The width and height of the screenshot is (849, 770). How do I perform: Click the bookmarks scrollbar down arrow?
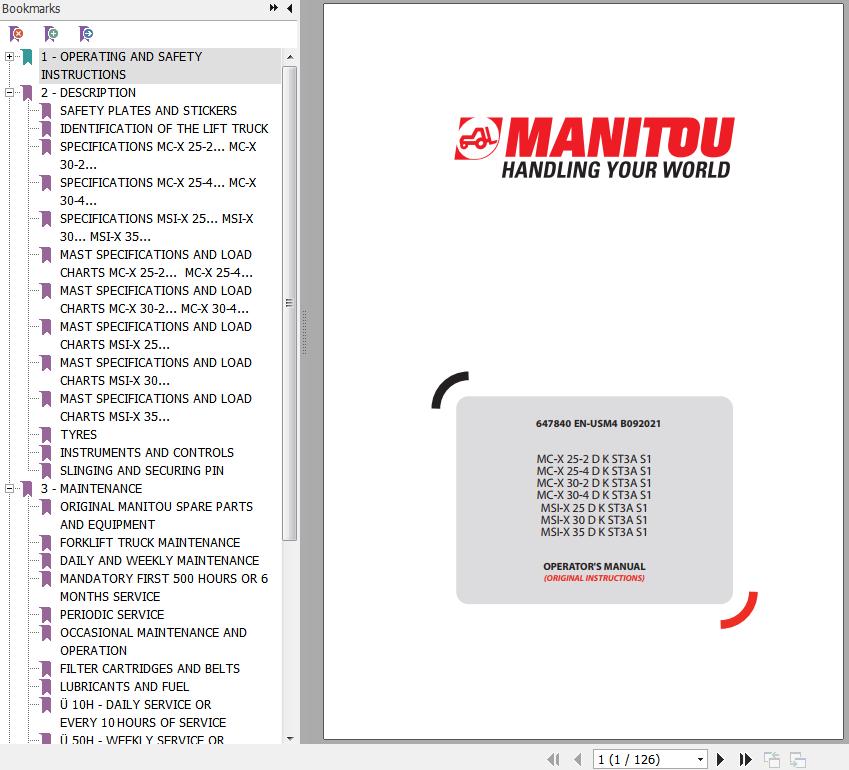tap(290, 738)
